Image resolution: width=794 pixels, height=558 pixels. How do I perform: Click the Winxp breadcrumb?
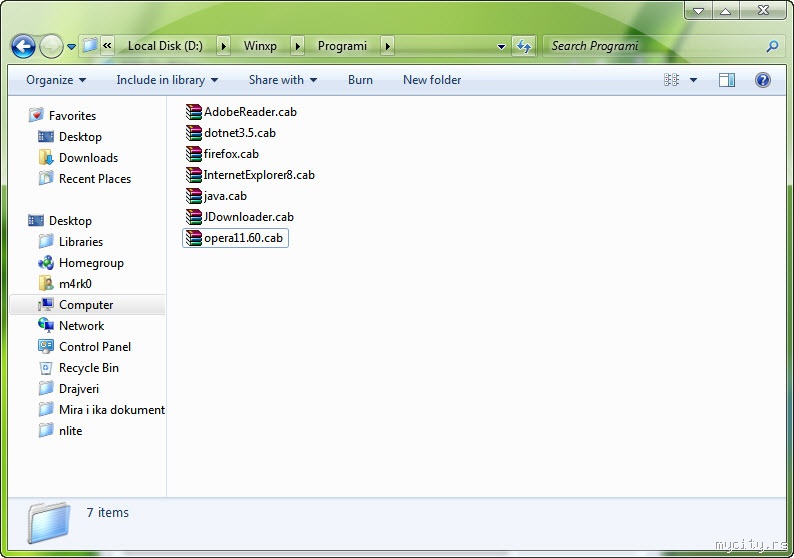coord(260,46)
